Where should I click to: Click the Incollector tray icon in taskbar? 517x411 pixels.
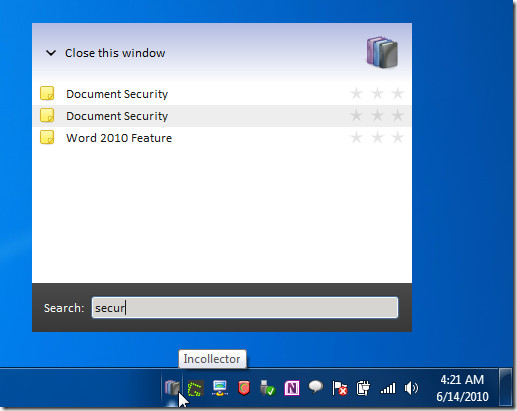pos(172,388)
